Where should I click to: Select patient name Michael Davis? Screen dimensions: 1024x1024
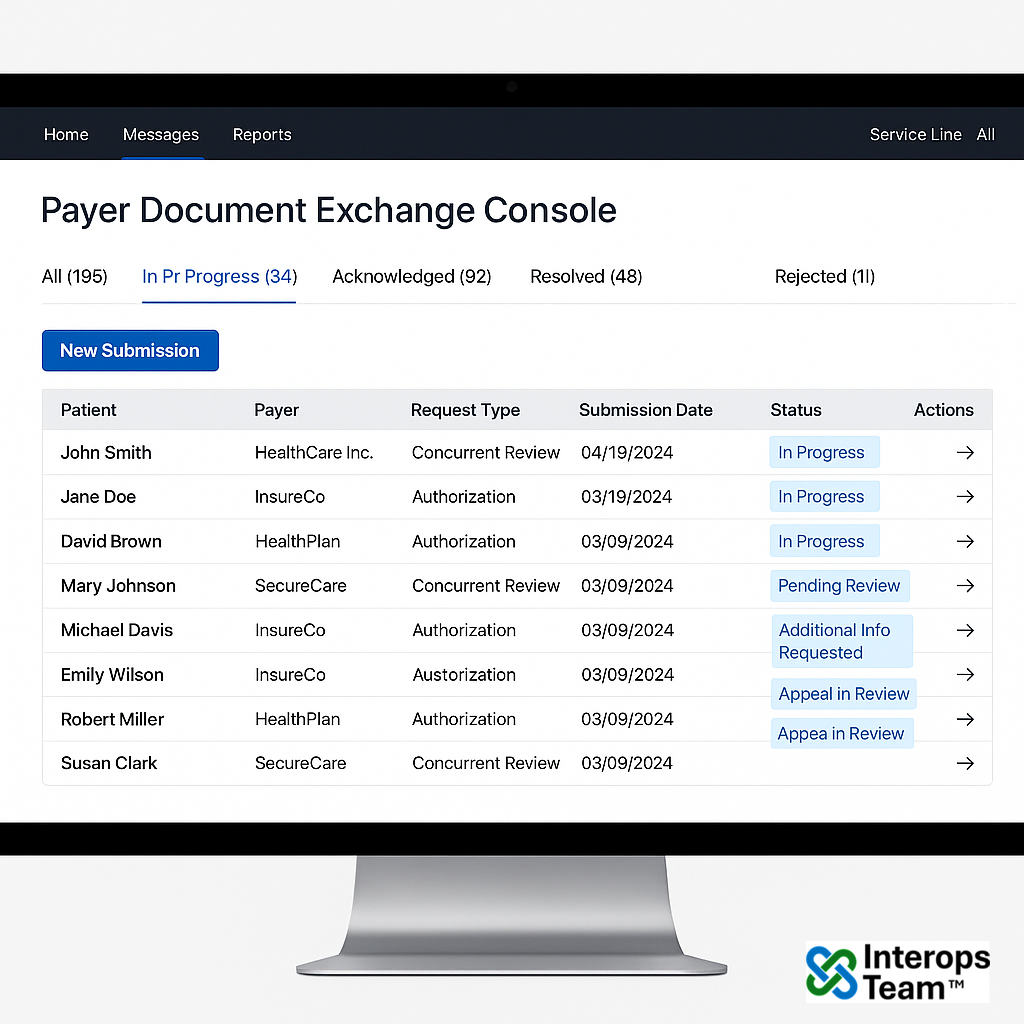coord(117,630)
